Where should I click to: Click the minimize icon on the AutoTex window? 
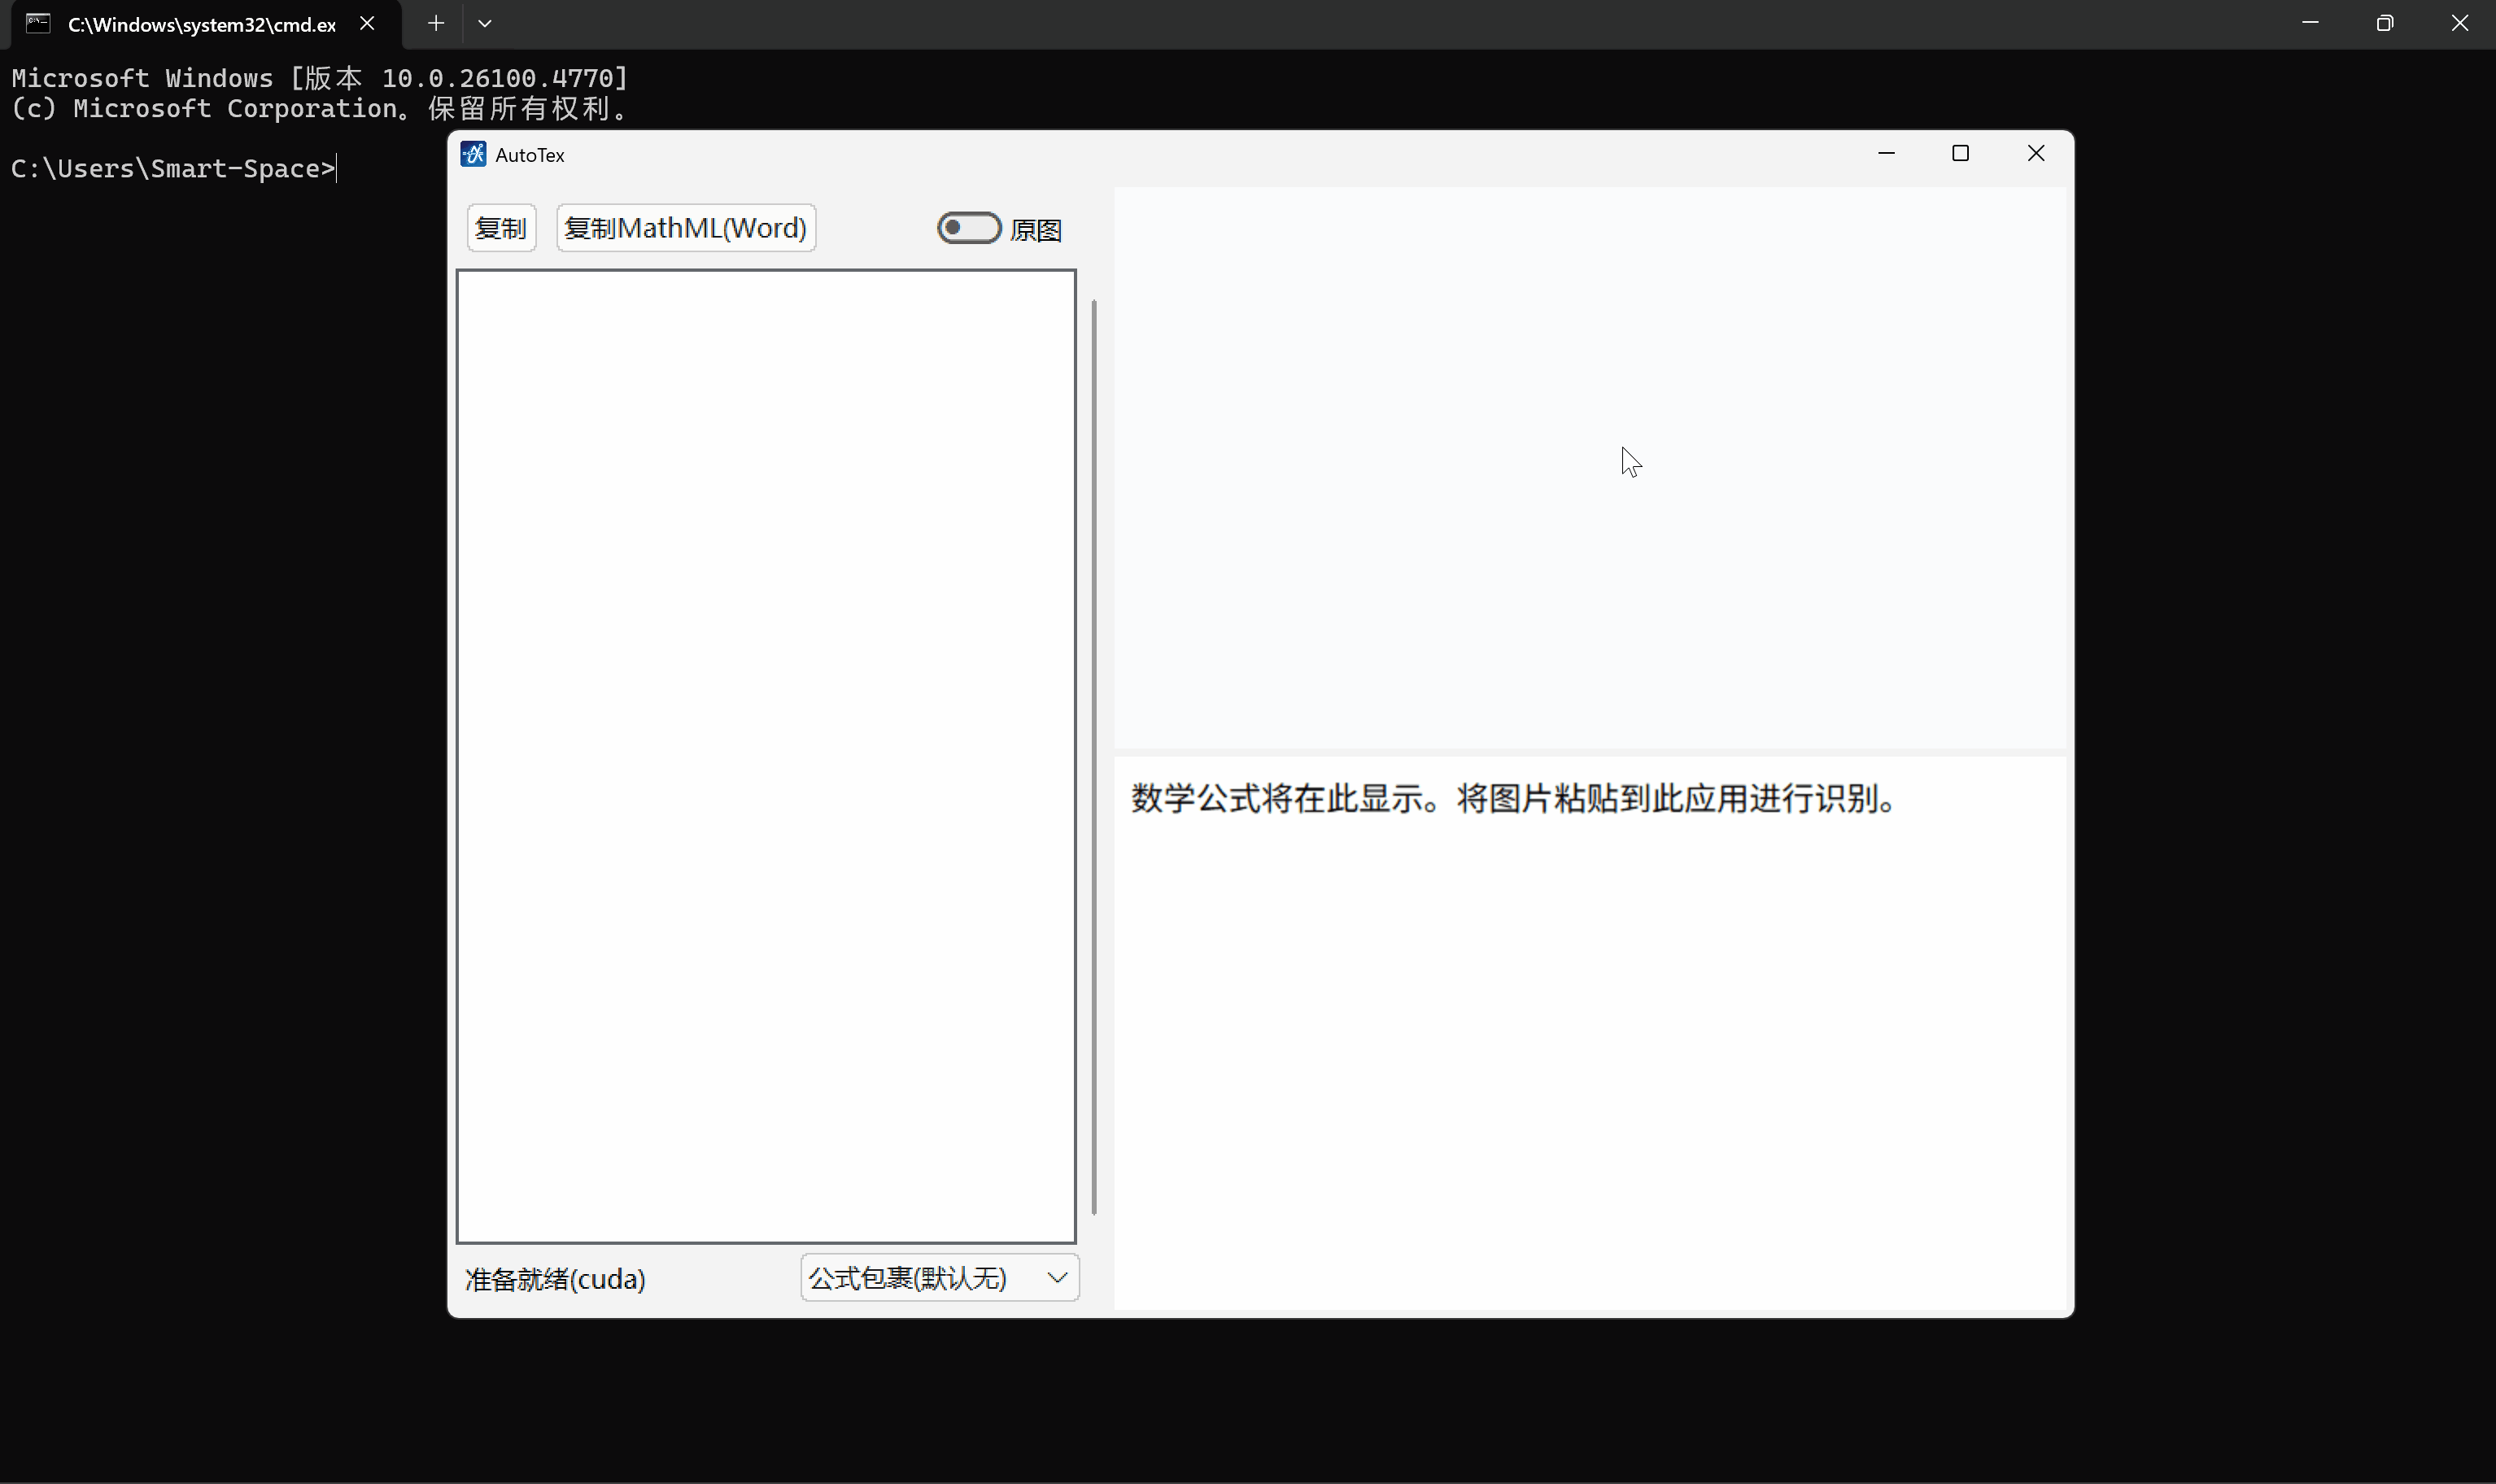tap(1886, 154)
